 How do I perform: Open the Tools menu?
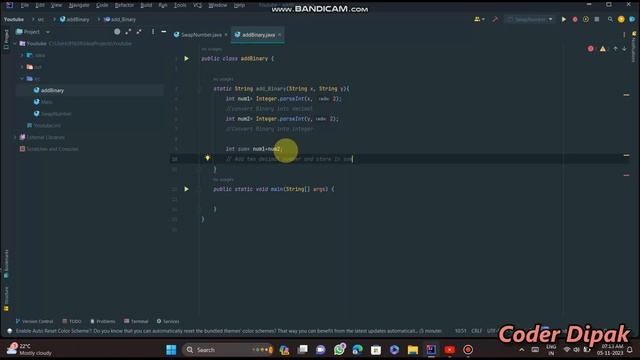click(x=180, y=5)
